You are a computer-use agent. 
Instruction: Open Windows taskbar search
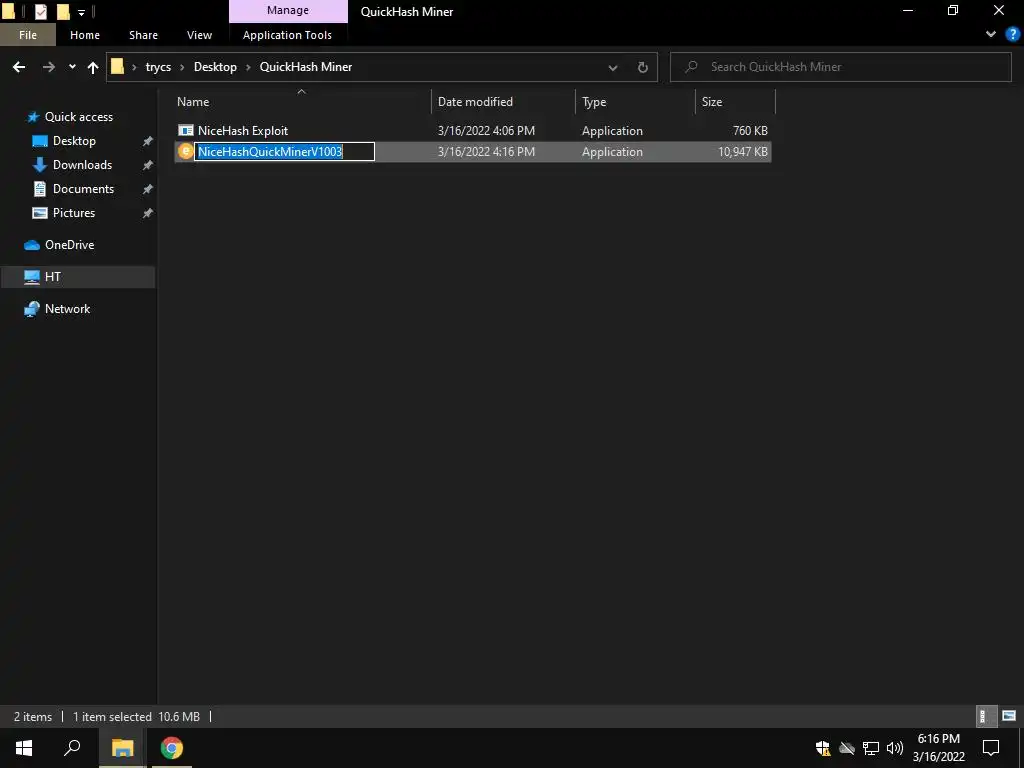click(x=72, y=748)
